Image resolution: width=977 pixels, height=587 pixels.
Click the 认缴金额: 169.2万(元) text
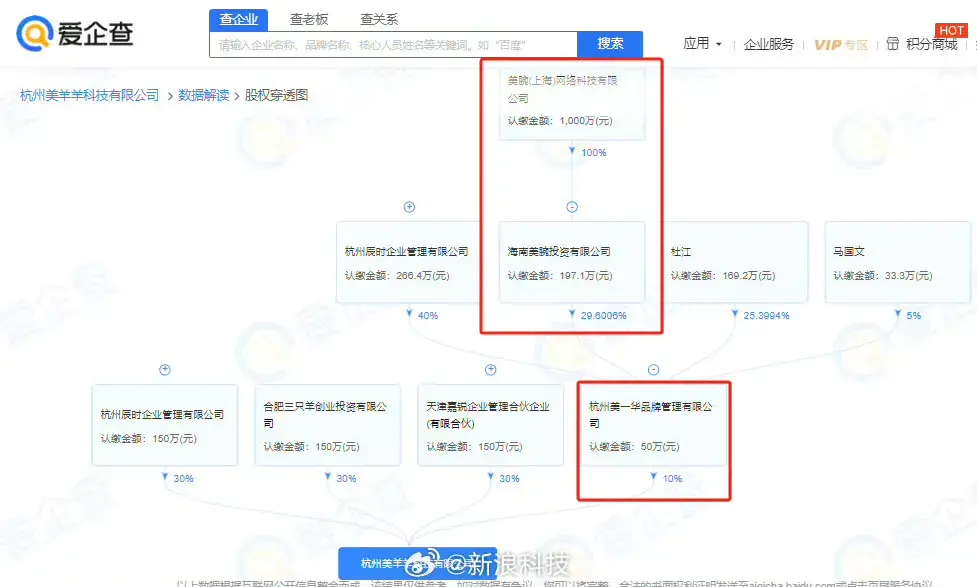723,275
